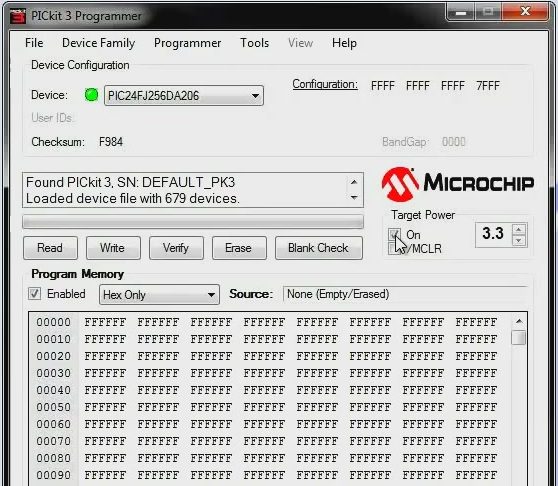Click memory address row 00090
Screen dimensions: 558x486
[53, 475]
